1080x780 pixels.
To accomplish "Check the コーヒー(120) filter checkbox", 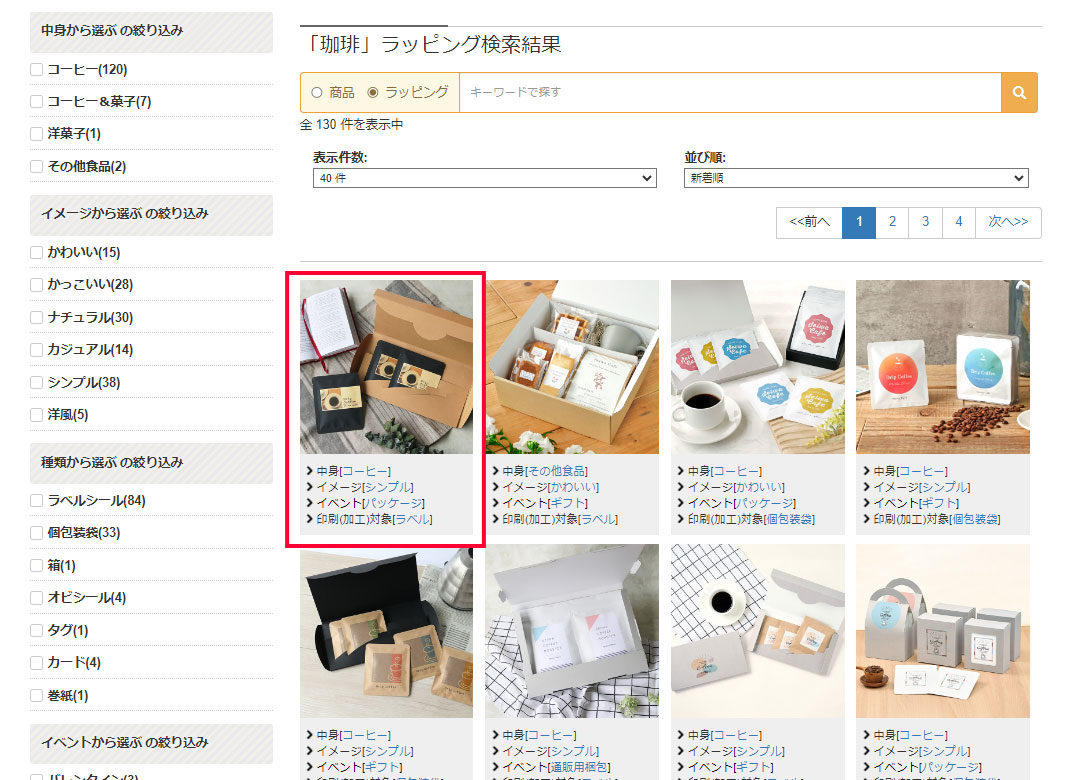I will click(x=37, y=70).
